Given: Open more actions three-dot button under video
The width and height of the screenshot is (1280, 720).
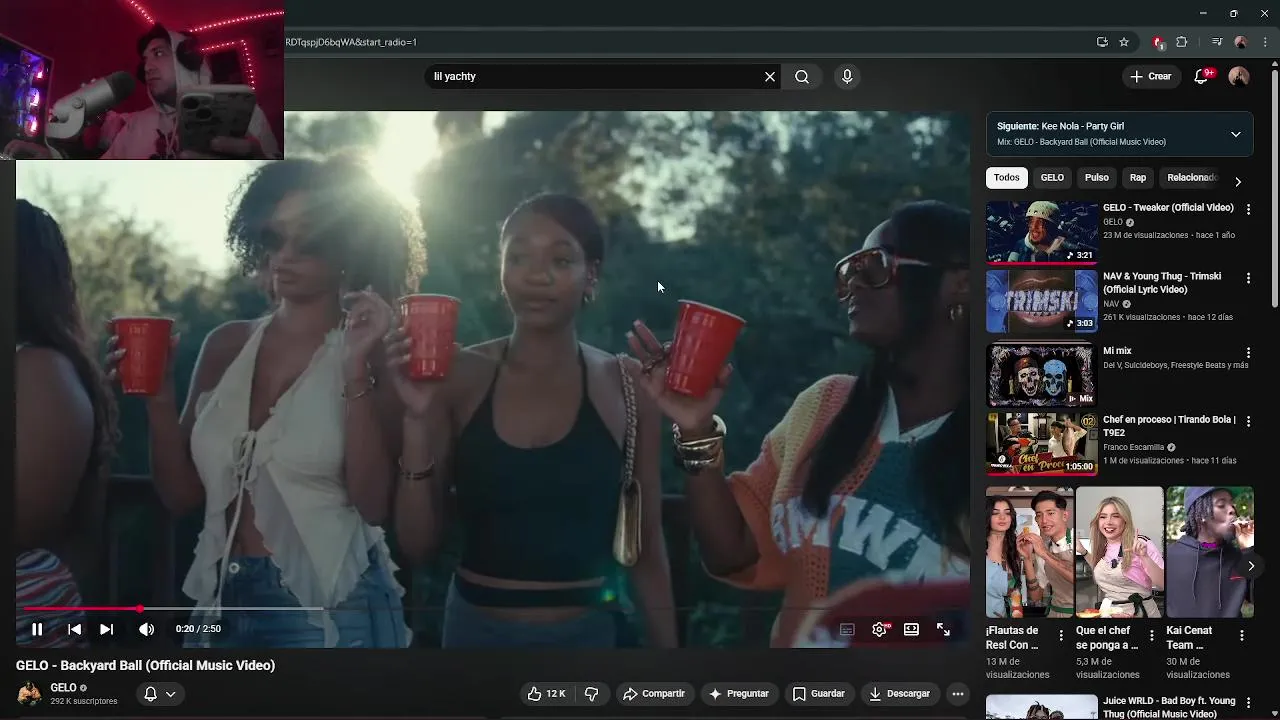Looking at the screenshot, I should point(957,693).
